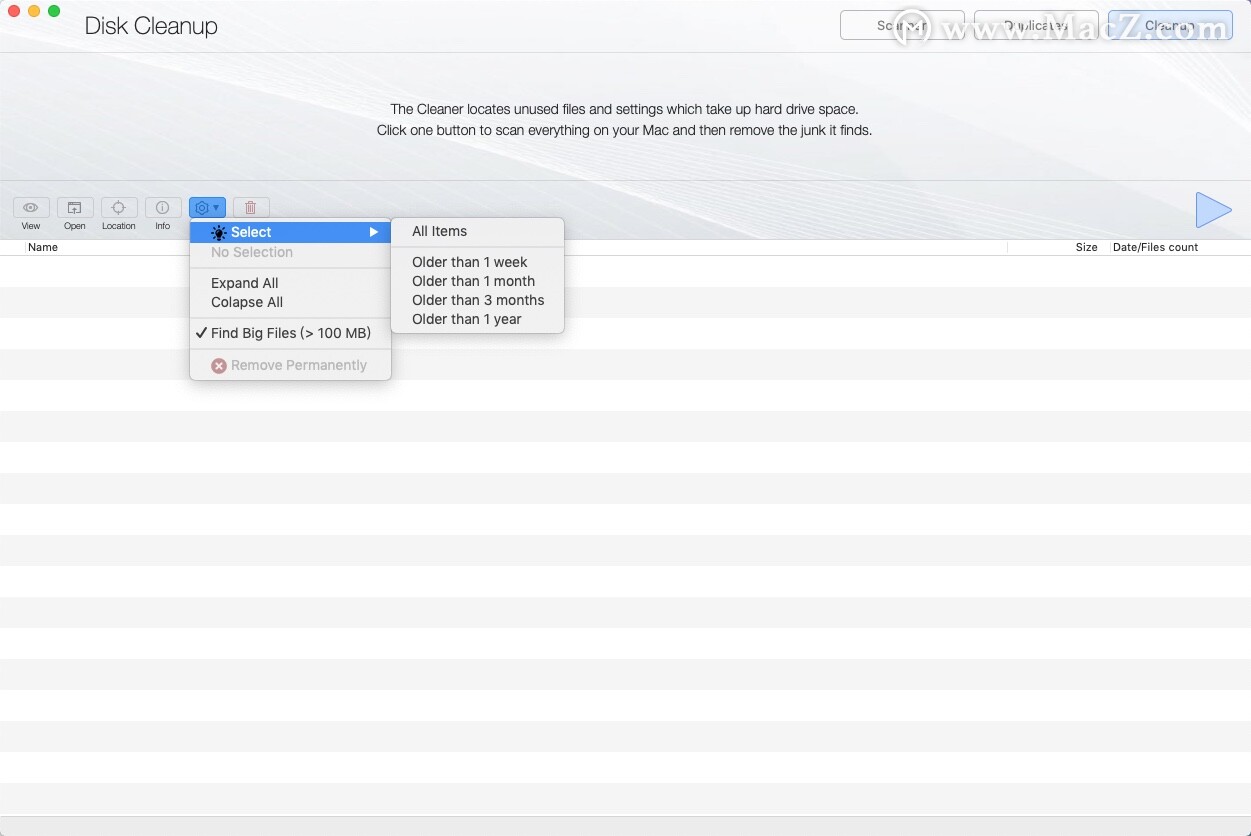The width and height of the screenshot is (1251, 836).
Task: Select Older than 1 month
Action: click(x=474, y=281)
